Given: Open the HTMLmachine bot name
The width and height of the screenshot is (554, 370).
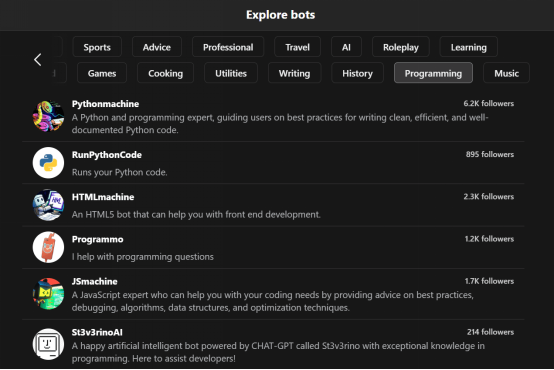Looking at the screenshot, I should coord(103,197).
